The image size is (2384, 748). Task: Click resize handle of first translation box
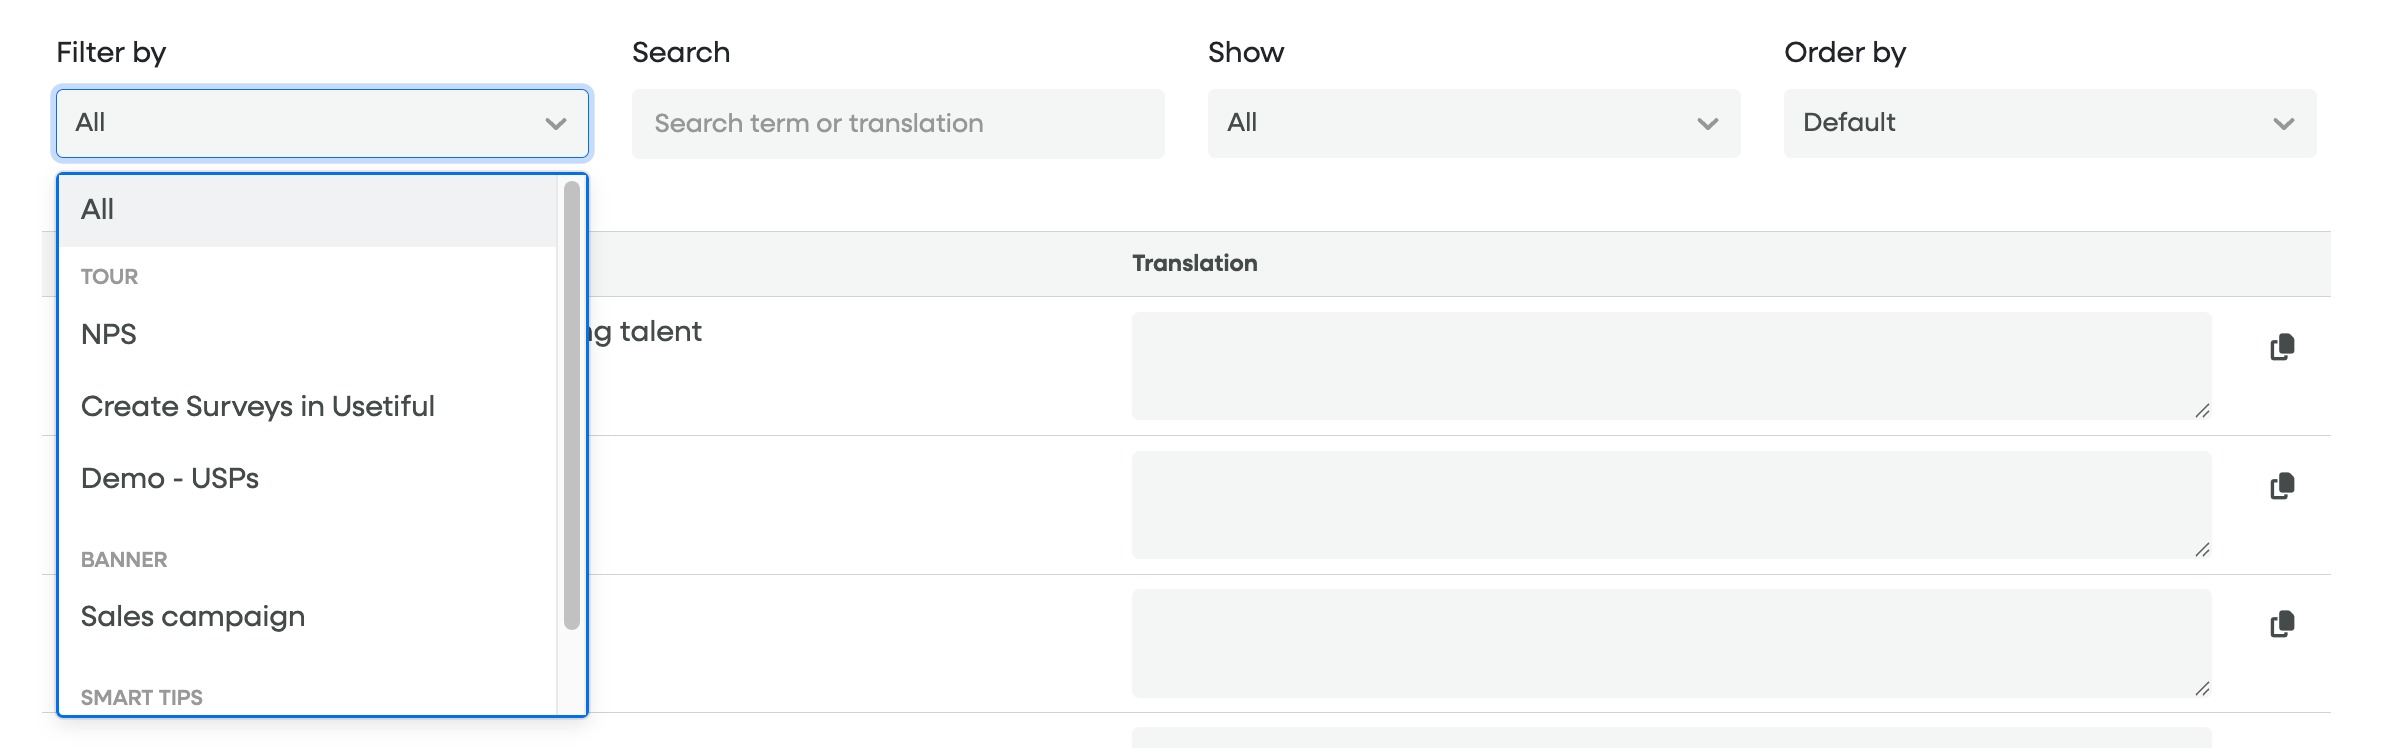click(x=2202, y=411)
